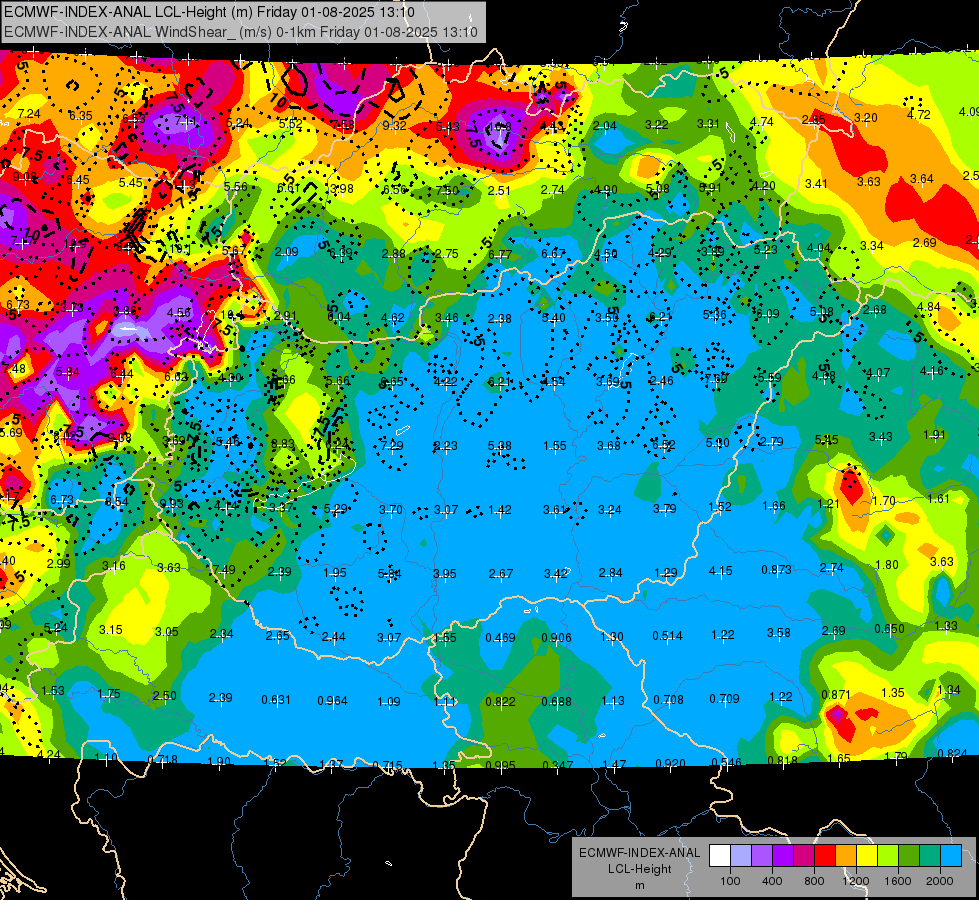Click the wind shear reading 9.32

(x=395, y=126)
